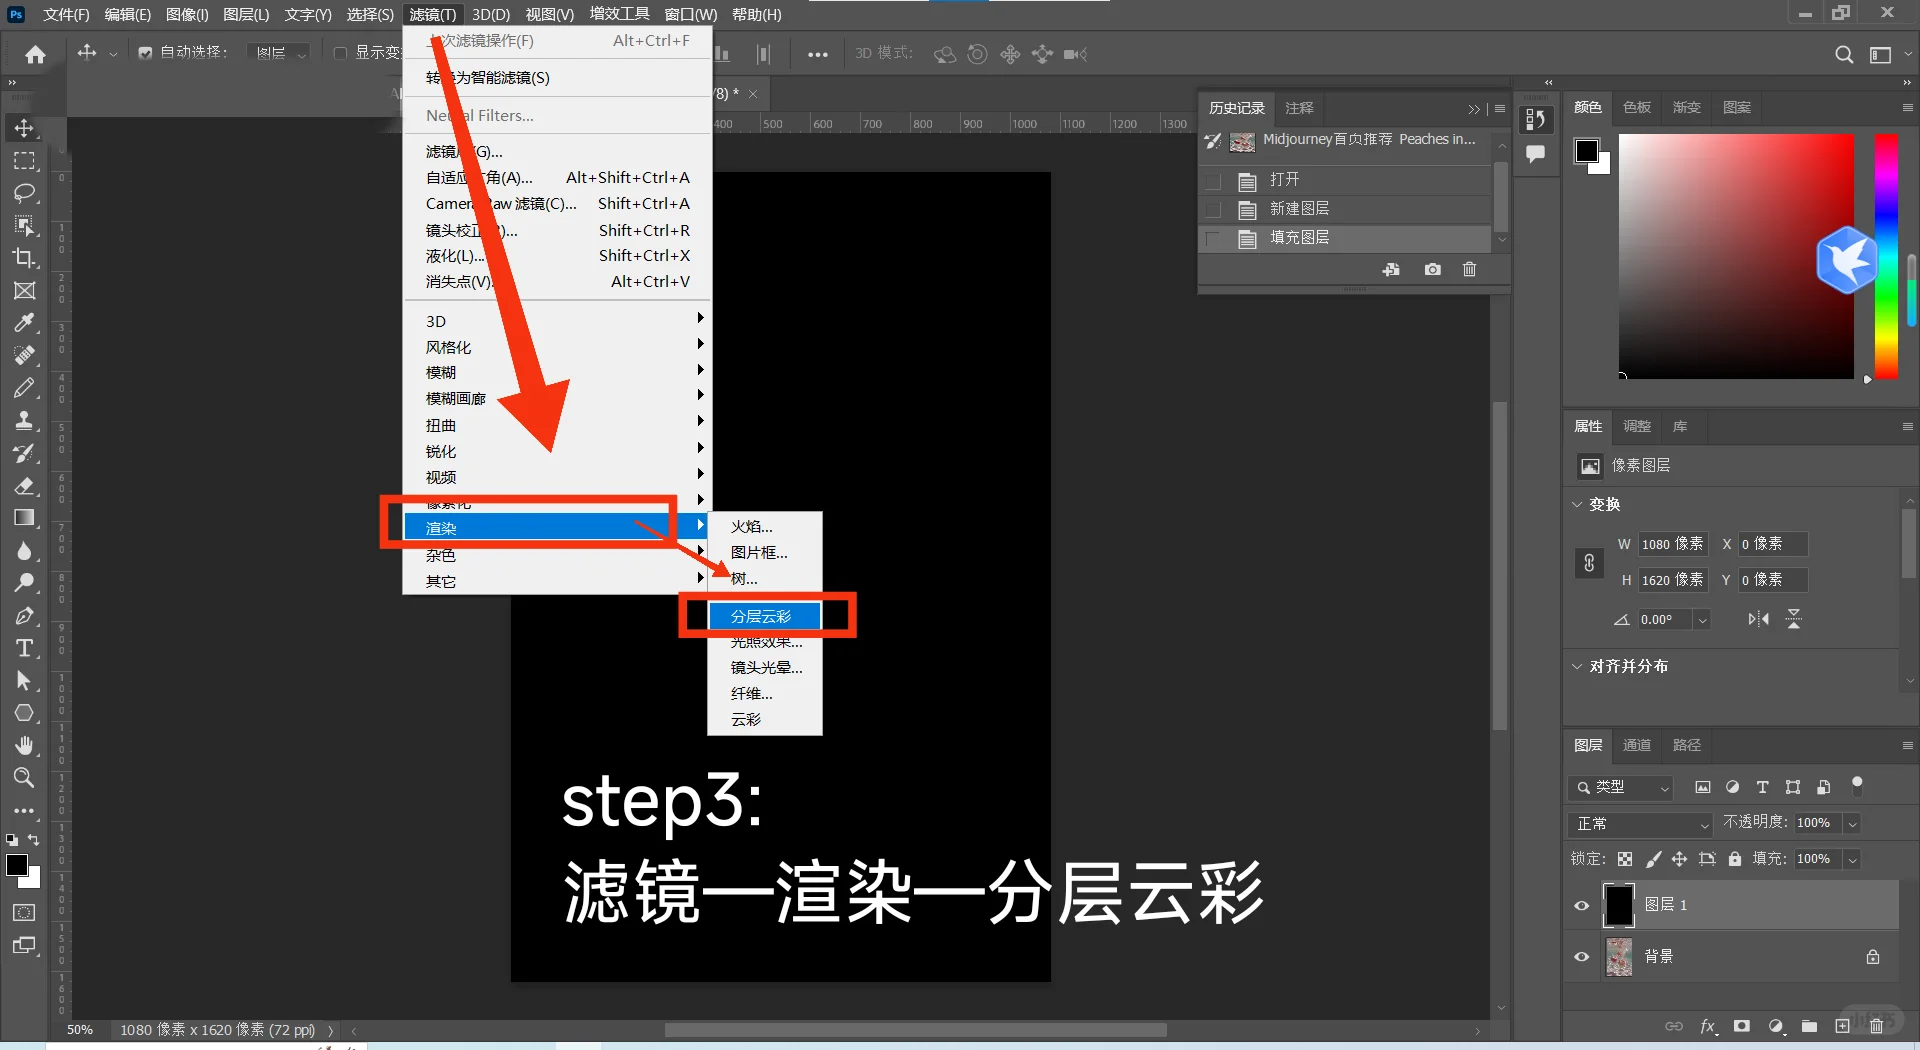1920x1050 pixels.
Task: Select the Horizontal Type tool
Action: 24,648
